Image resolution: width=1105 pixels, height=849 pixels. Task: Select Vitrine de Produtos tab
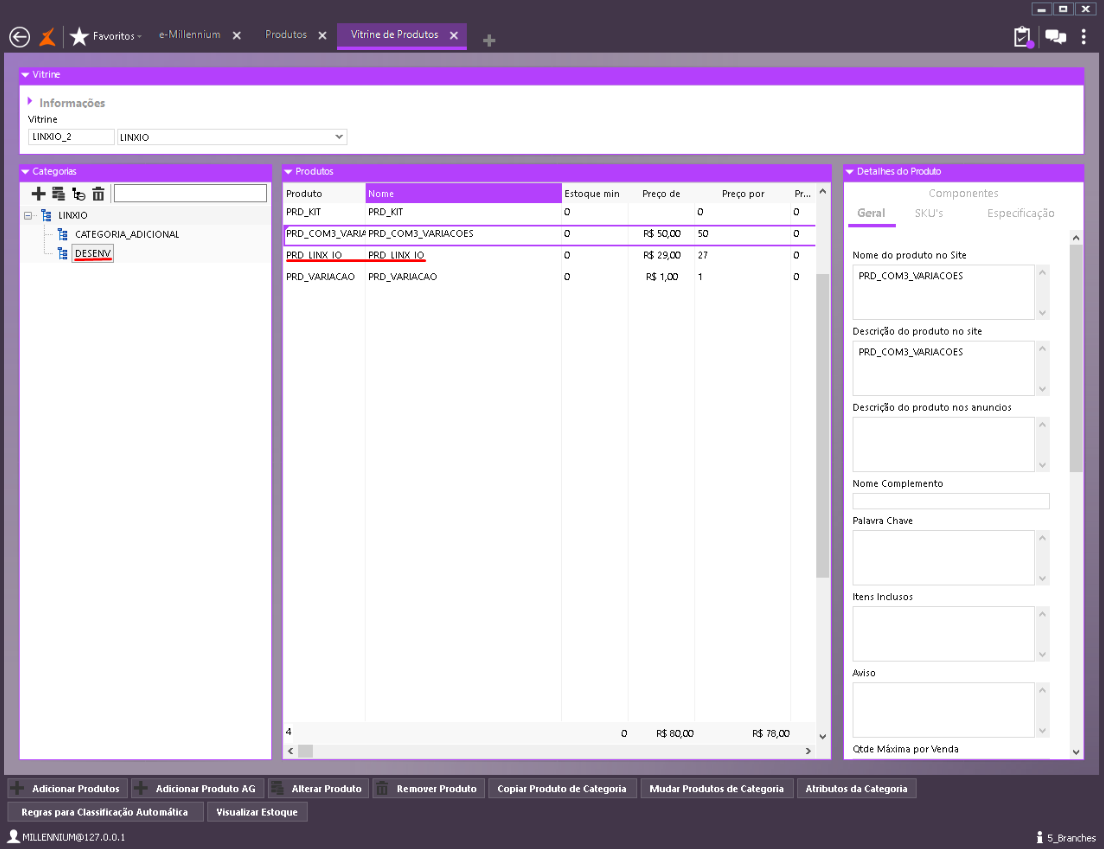click(x=394, y=35)
